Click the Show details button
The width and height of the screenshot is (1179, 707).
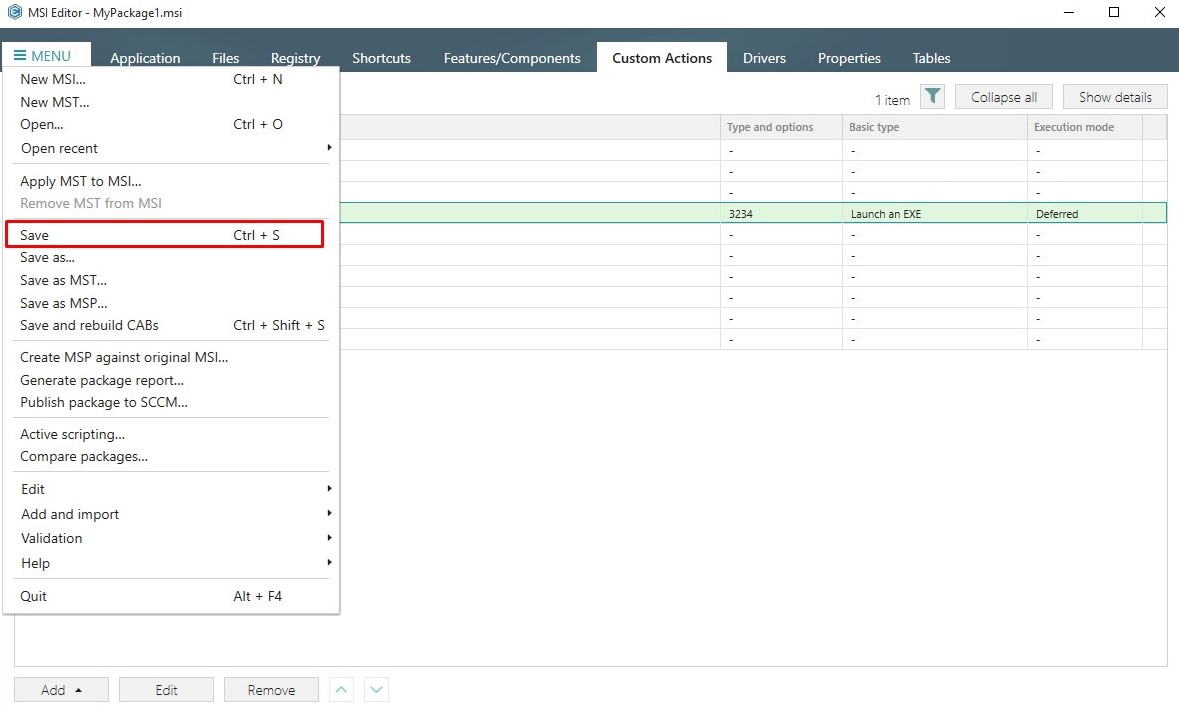coord(1115,97)
